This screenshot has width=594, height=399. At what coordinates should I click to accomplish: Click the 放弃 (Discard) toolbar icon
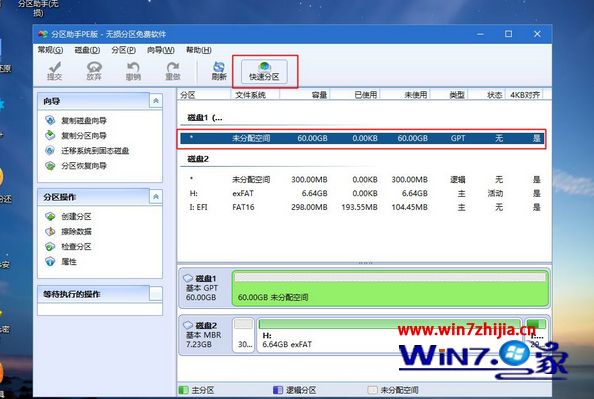94,71
